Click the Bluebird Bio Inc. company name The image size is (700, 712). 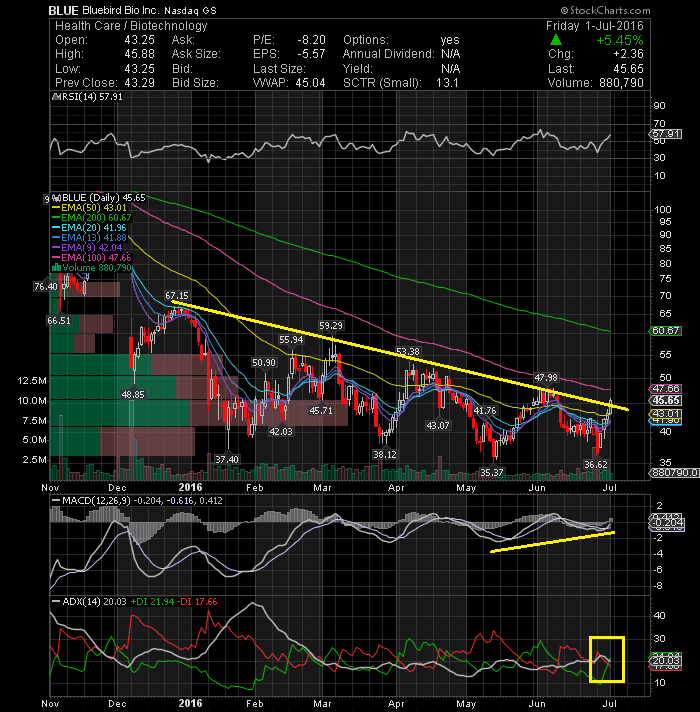(121, 10)
